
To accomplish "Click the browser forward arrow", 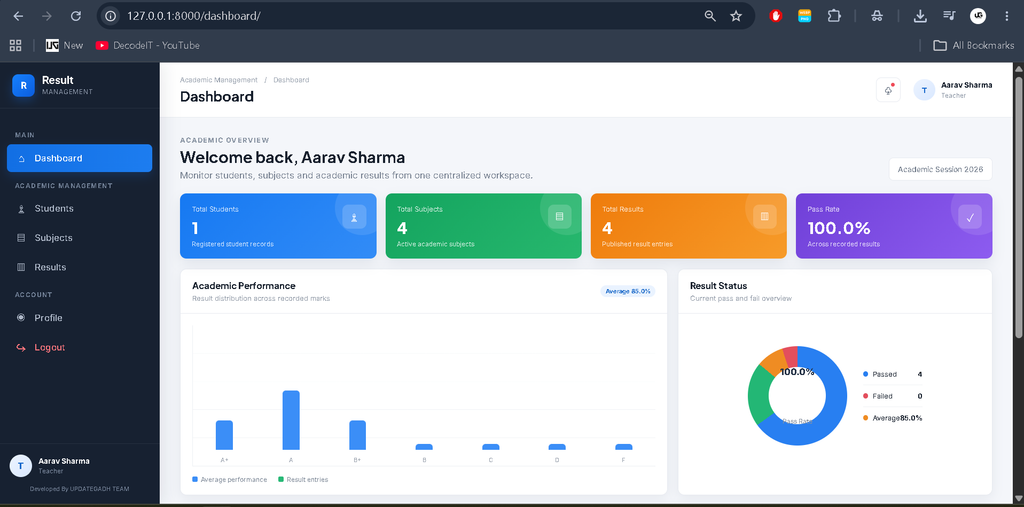I will click(x=46, y=16).
